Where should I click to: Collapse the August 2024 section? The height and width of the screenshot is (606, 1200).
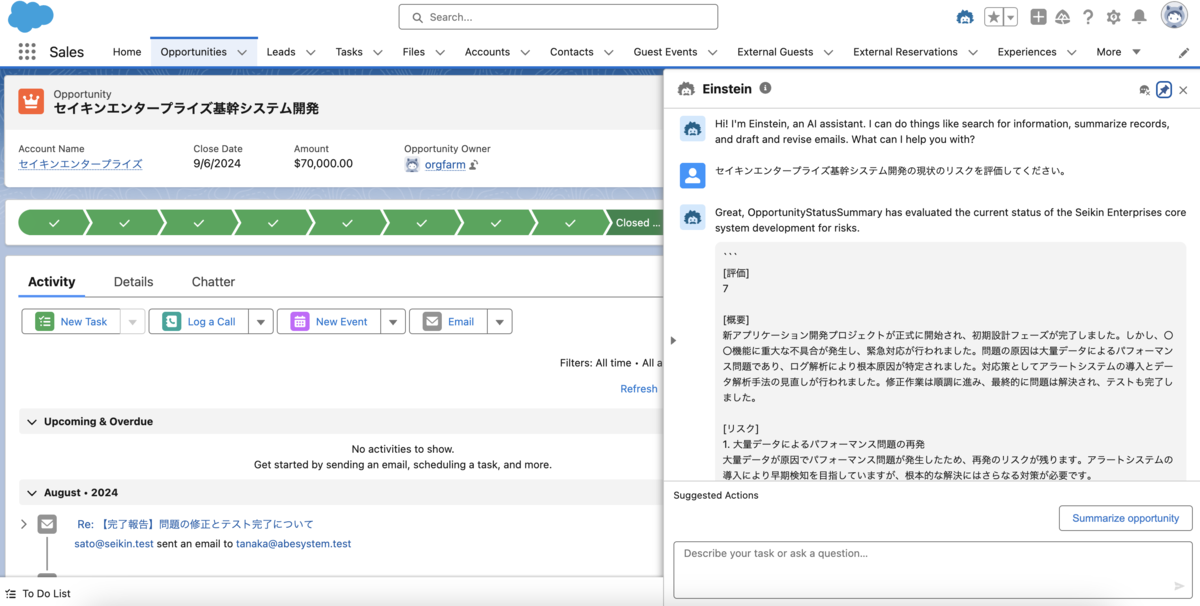click(x=32, y=493)
